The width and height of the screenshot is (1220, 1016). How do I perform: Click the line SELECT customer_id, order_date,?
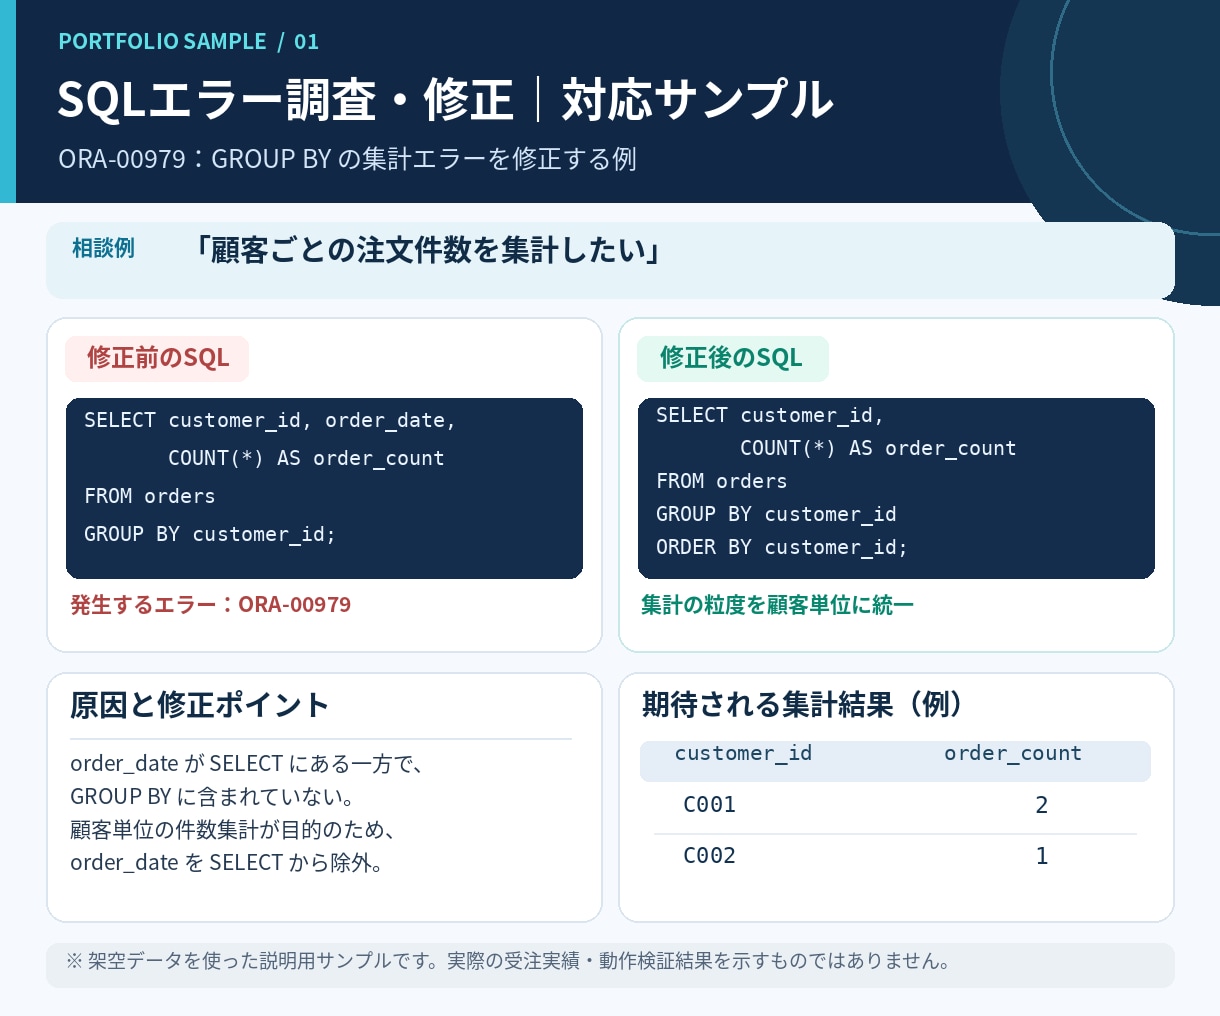(x=270, y=421)
